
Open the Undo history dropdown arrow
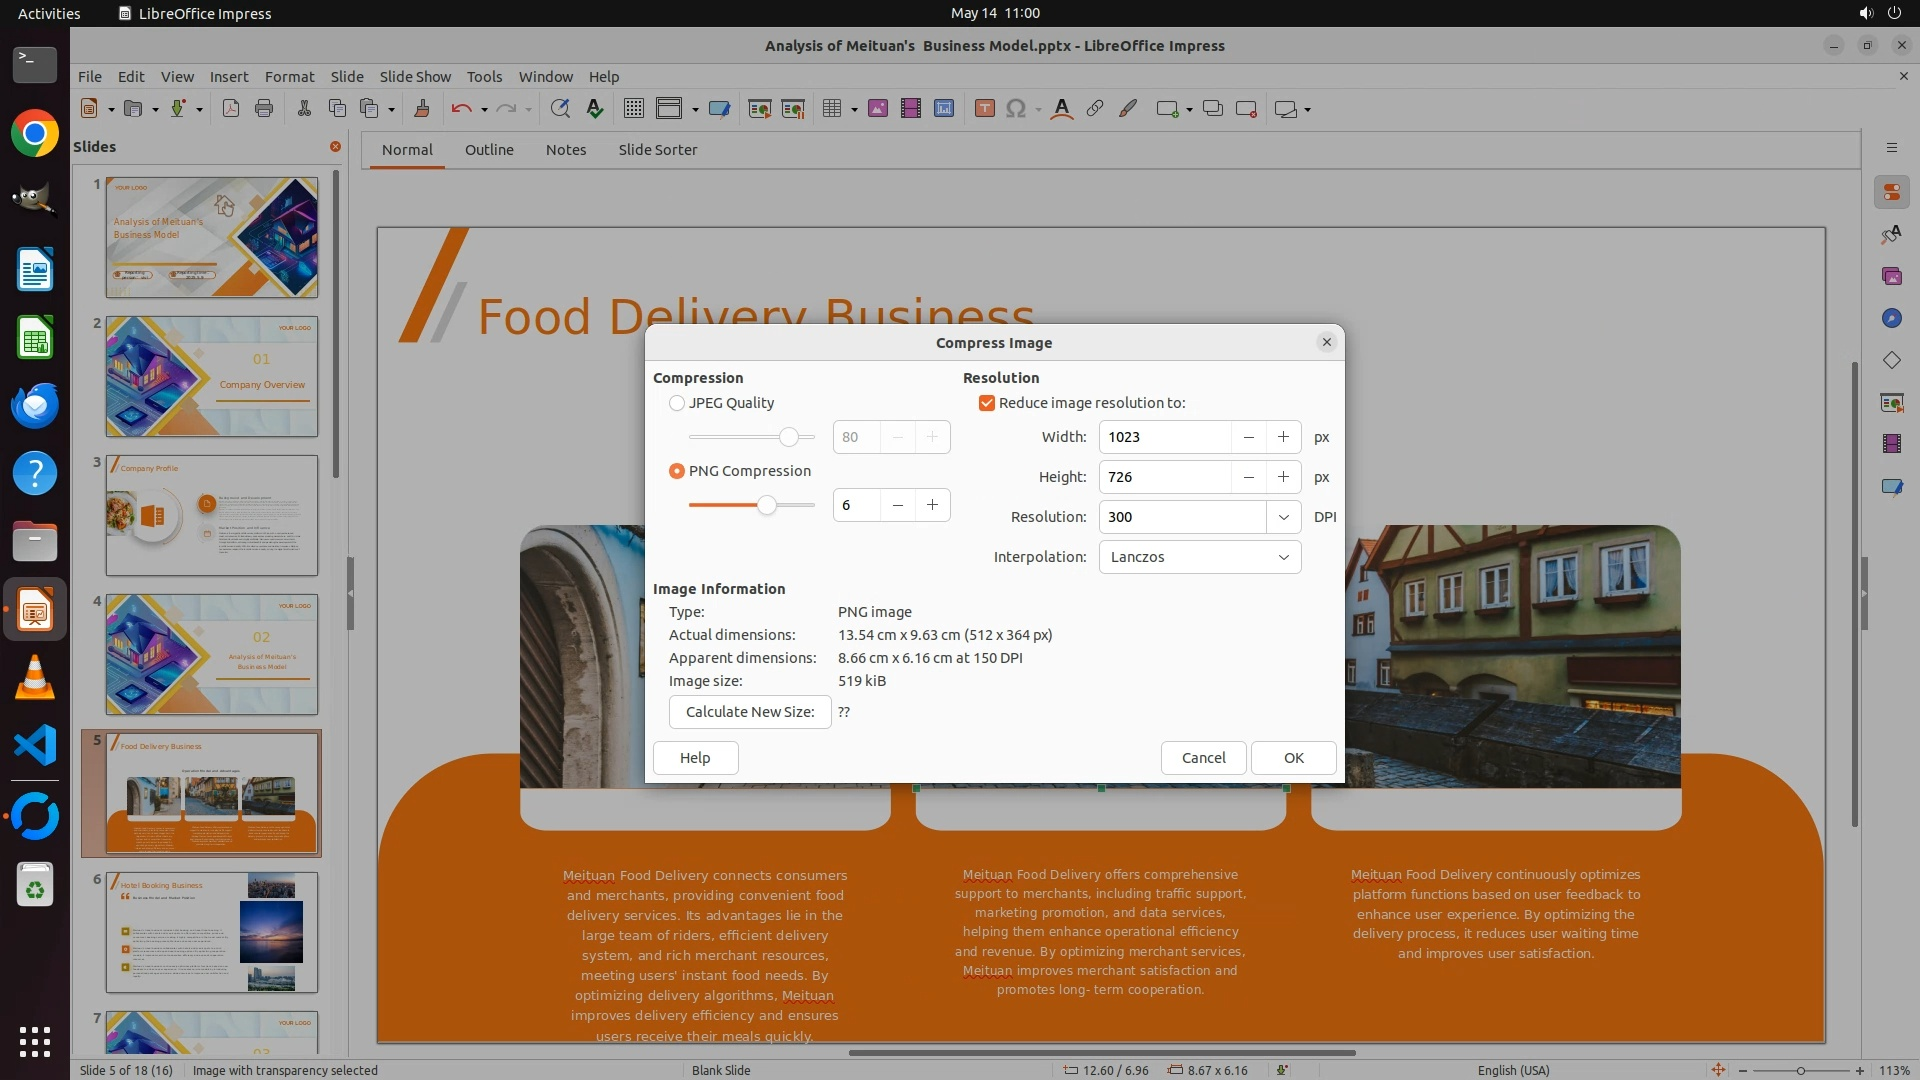[484, 110]
